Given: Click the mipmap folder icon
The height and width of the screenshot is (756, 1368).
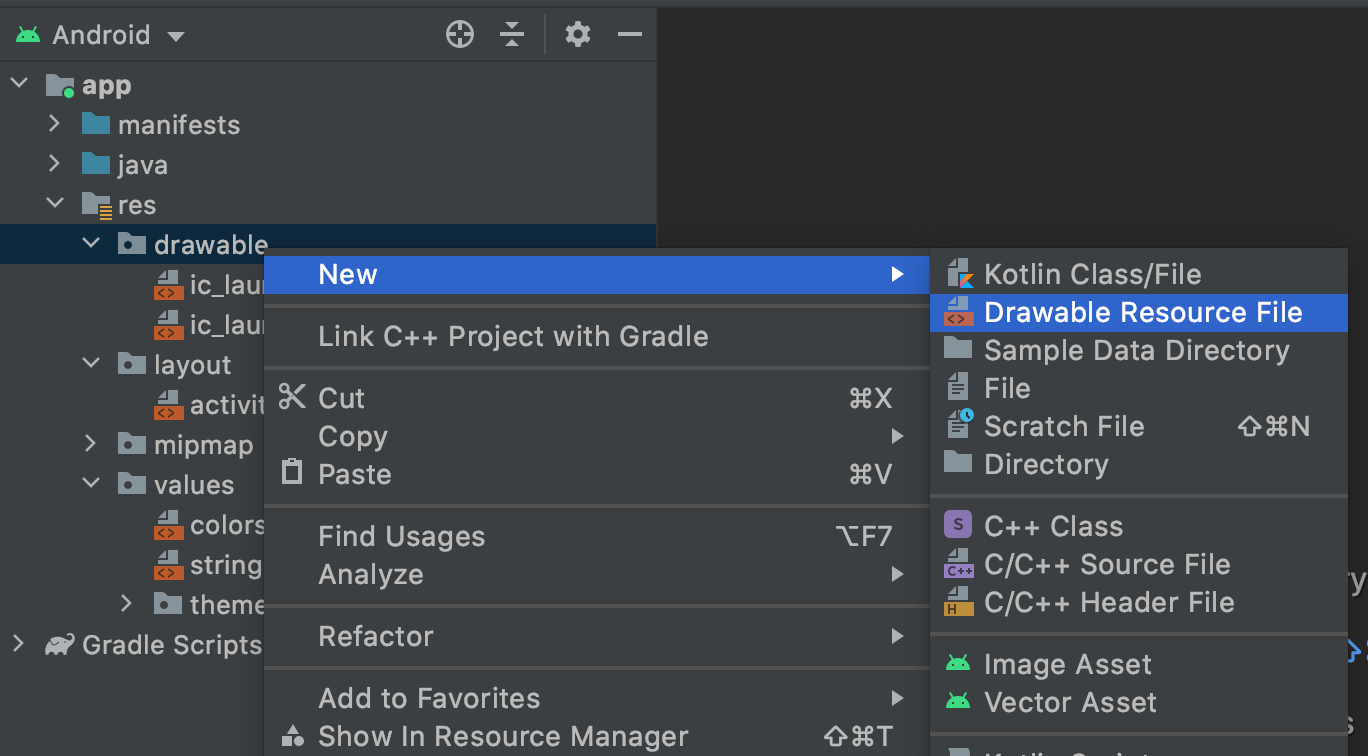Looking at the screenshot, I should pyautogui.click(x=132, y=444).
